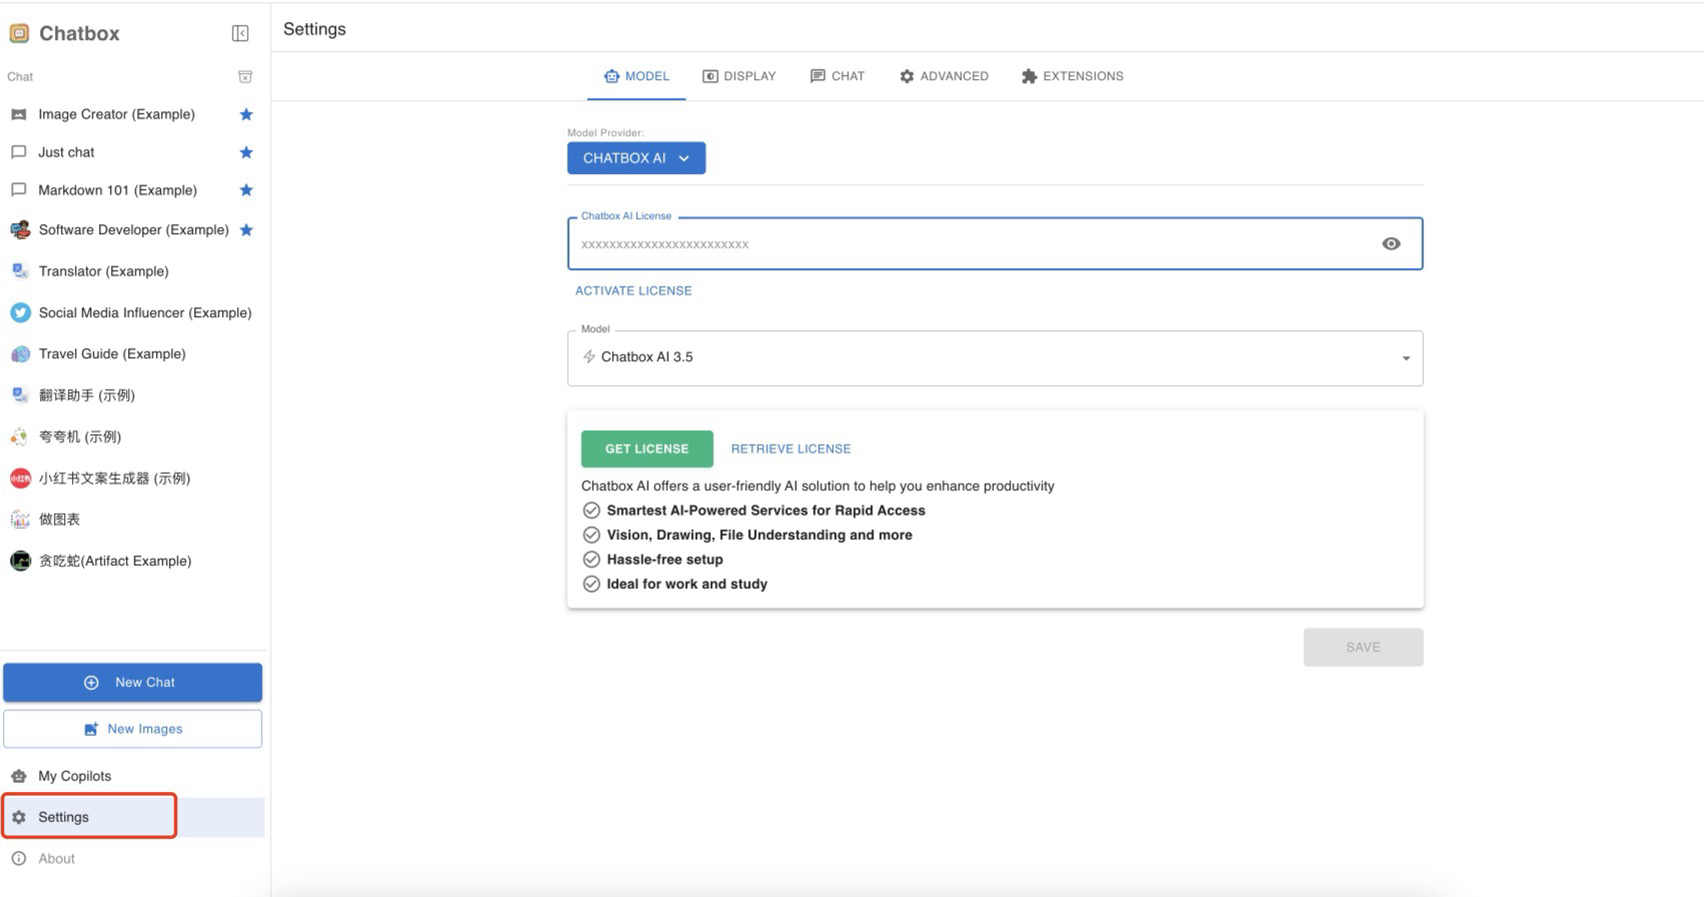Show the license key with the eye icon

click(1391, 244)
